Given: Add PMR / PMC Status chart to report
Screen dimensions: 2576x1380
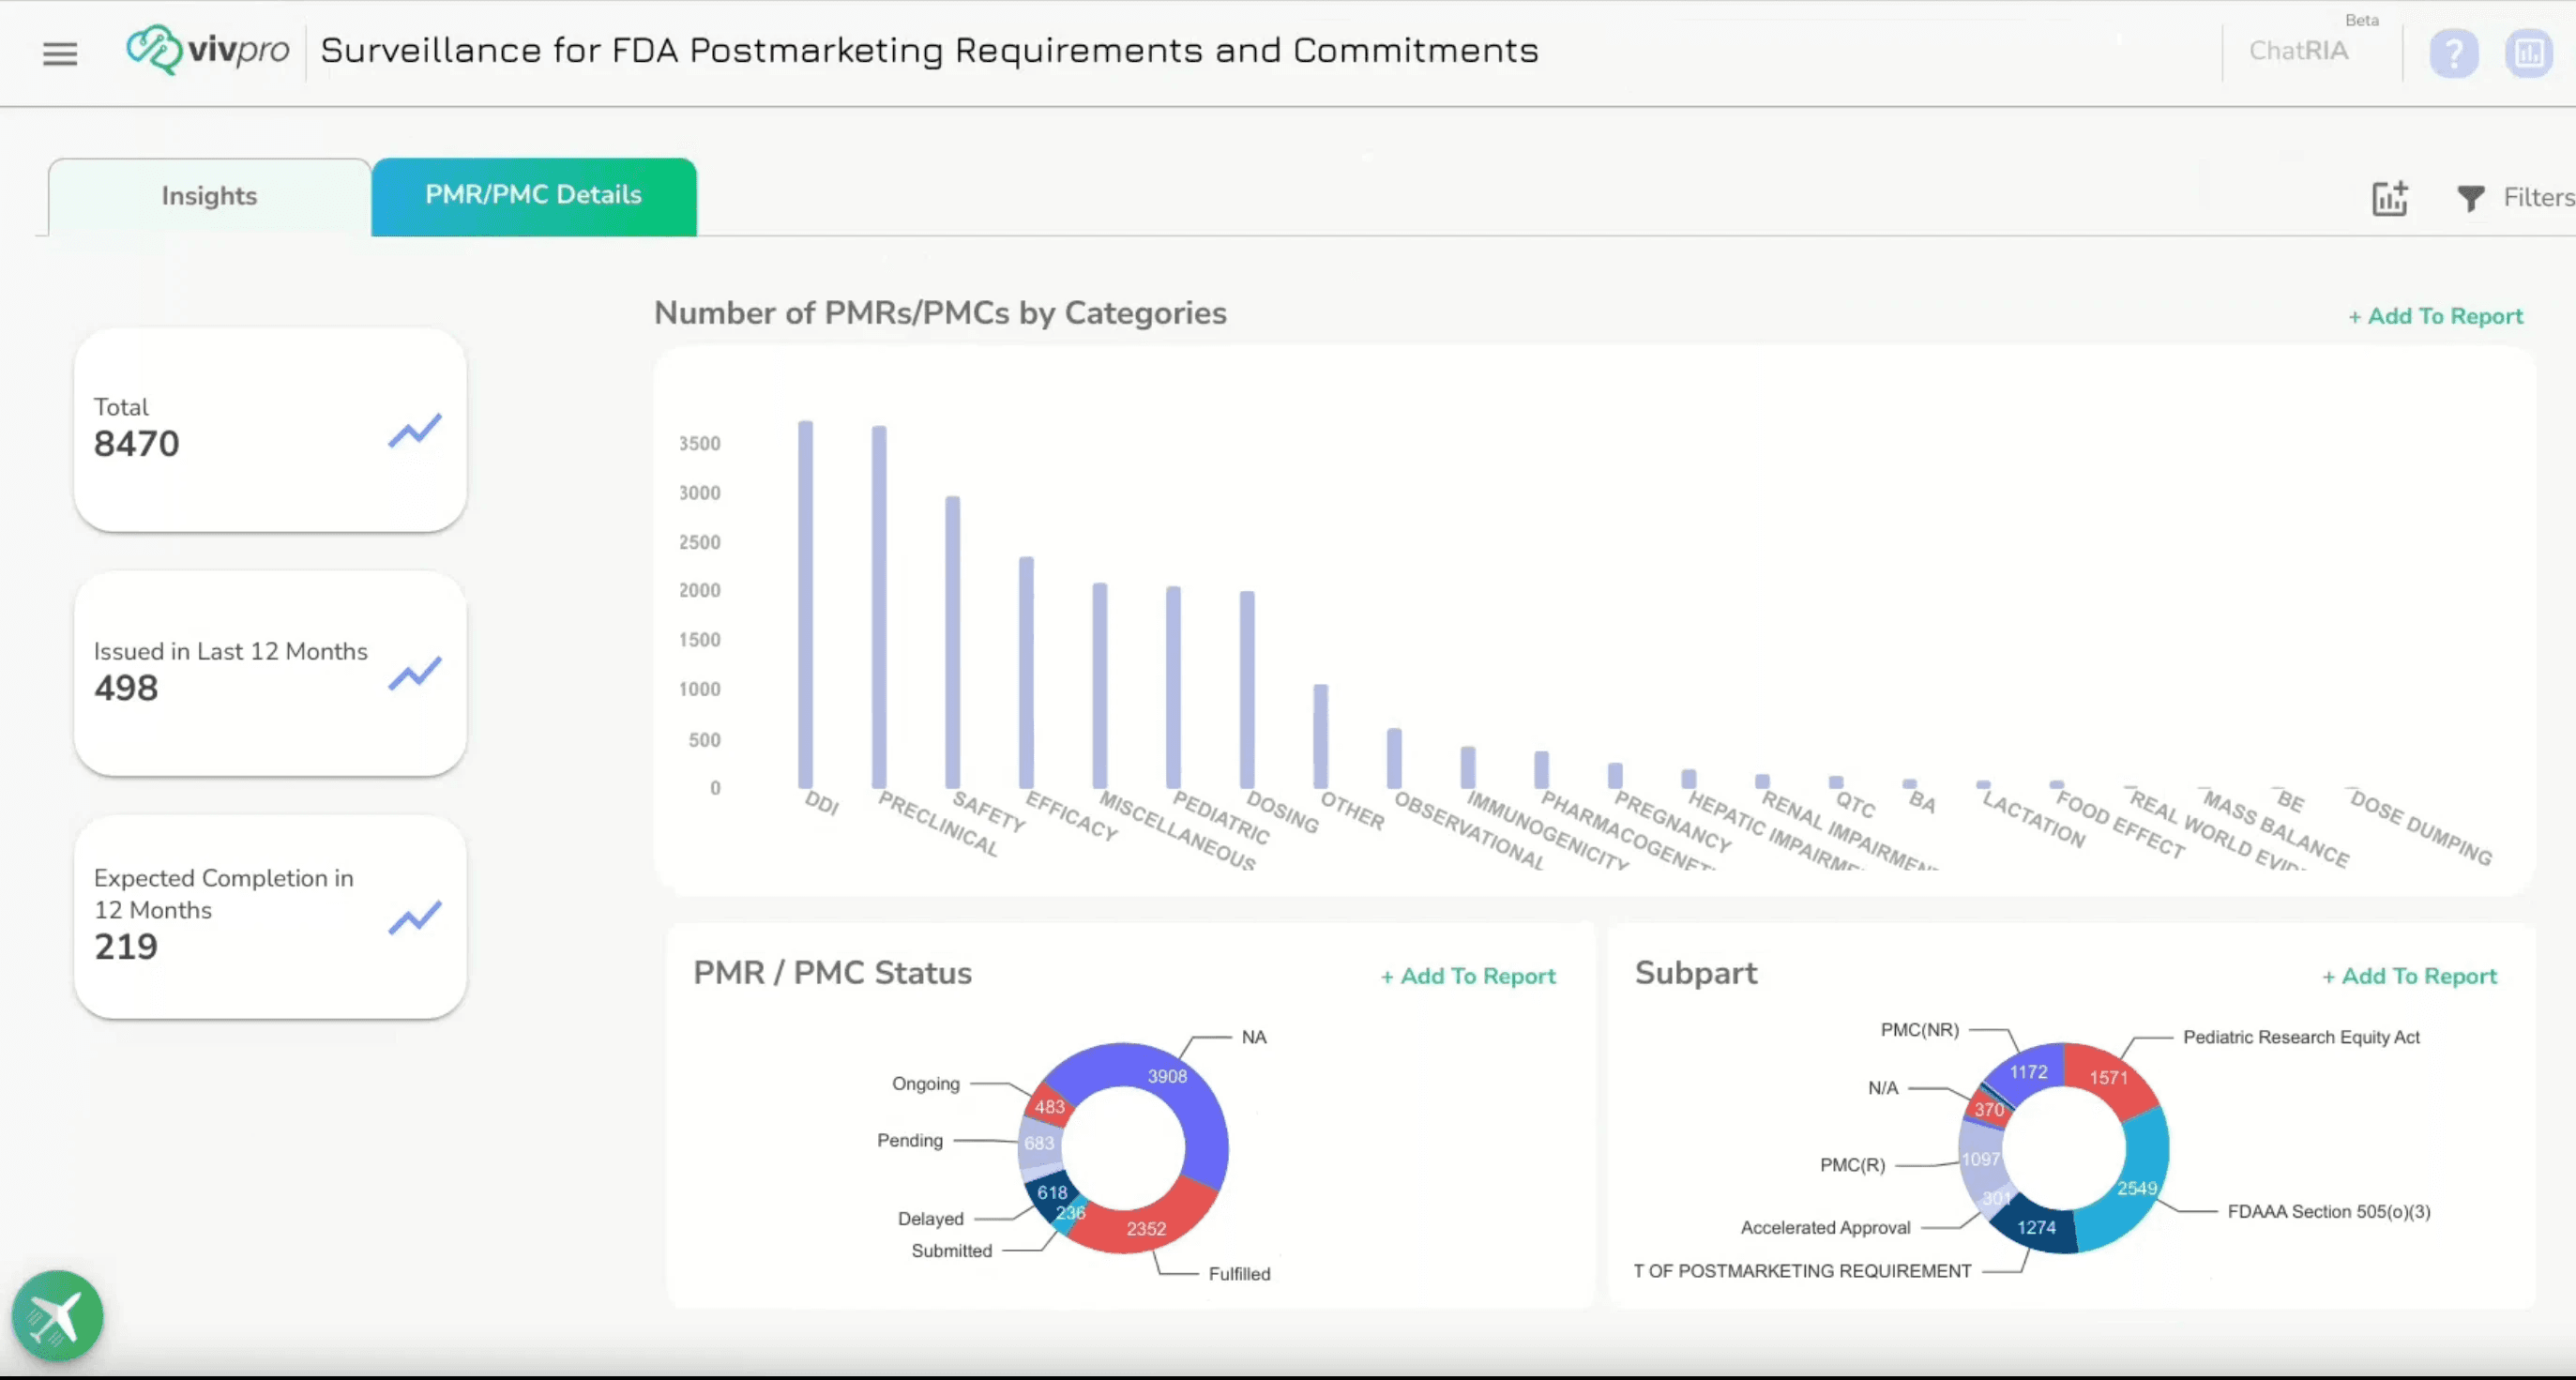Looking at the screenshot, I should [1467, 976].
